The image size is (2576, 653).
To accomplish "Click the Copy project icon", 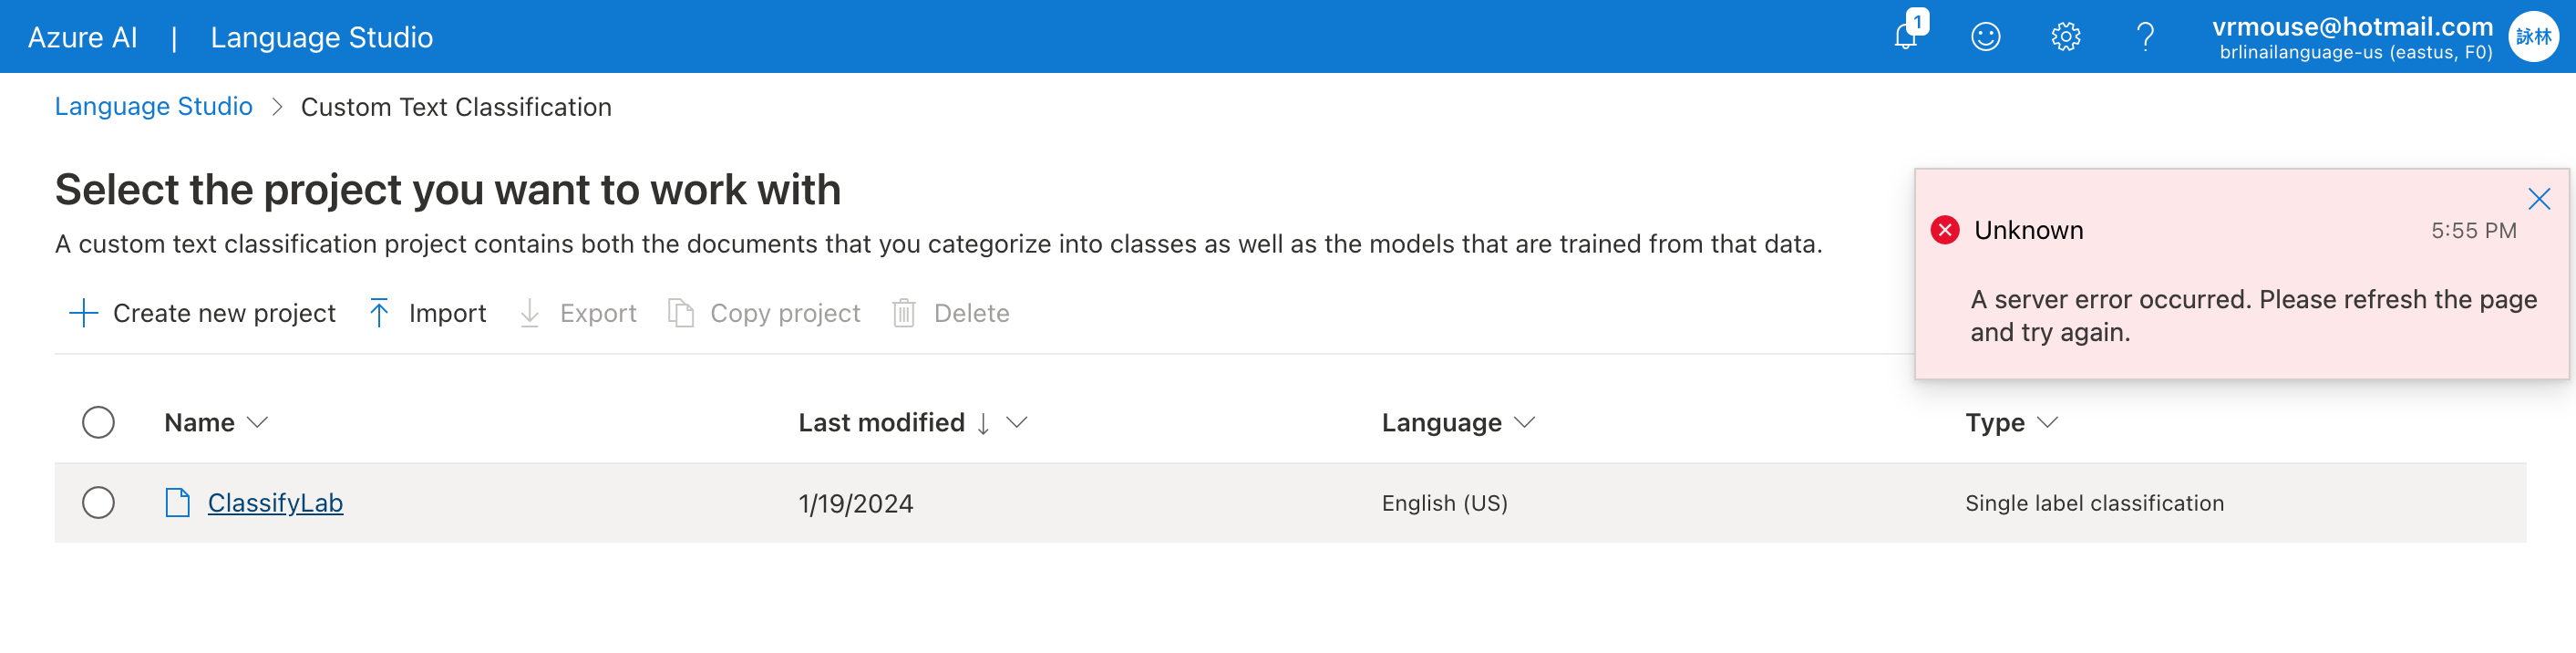I will pyautogui.click(x=681, y=313).
